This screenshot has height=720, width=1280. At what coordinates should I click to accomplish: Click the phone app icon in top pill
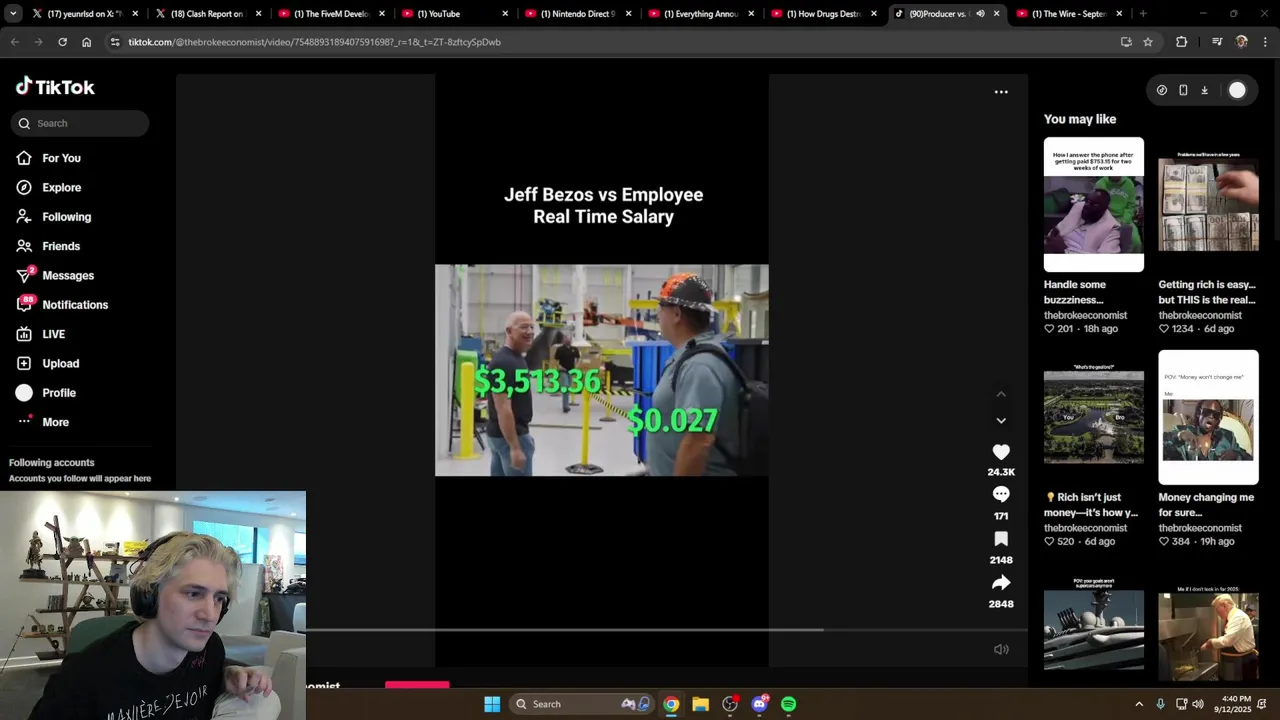(x=1183, y=90)
